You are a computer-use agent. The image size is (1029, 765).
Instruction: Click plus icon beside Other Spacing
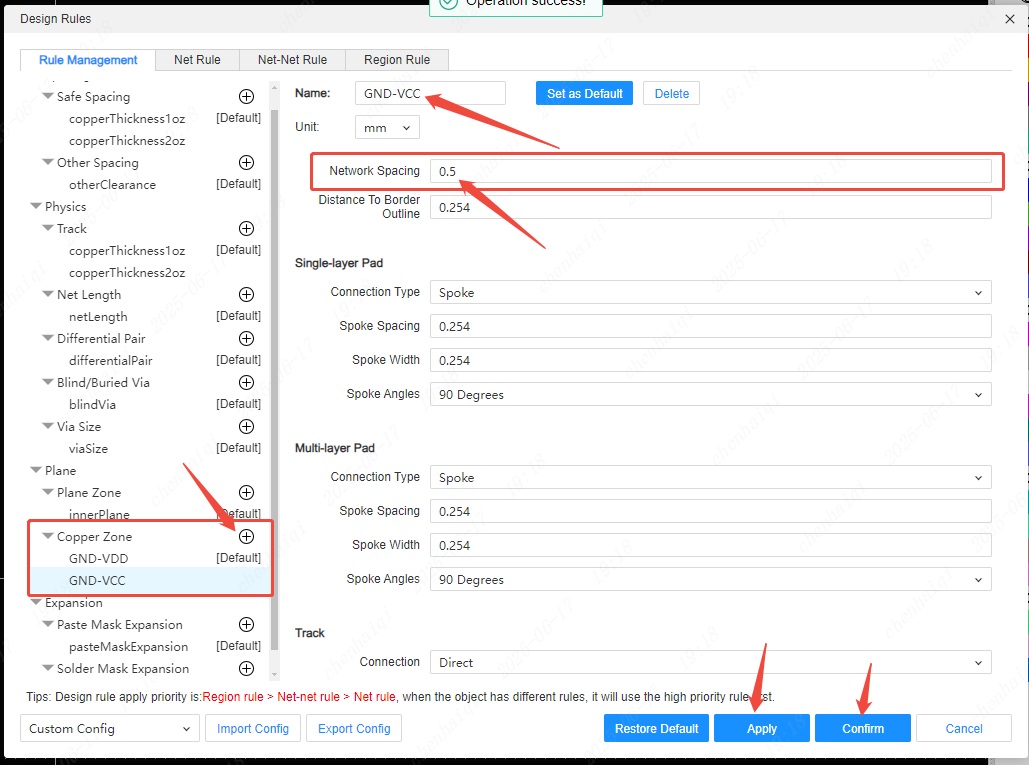click(246, 163)
